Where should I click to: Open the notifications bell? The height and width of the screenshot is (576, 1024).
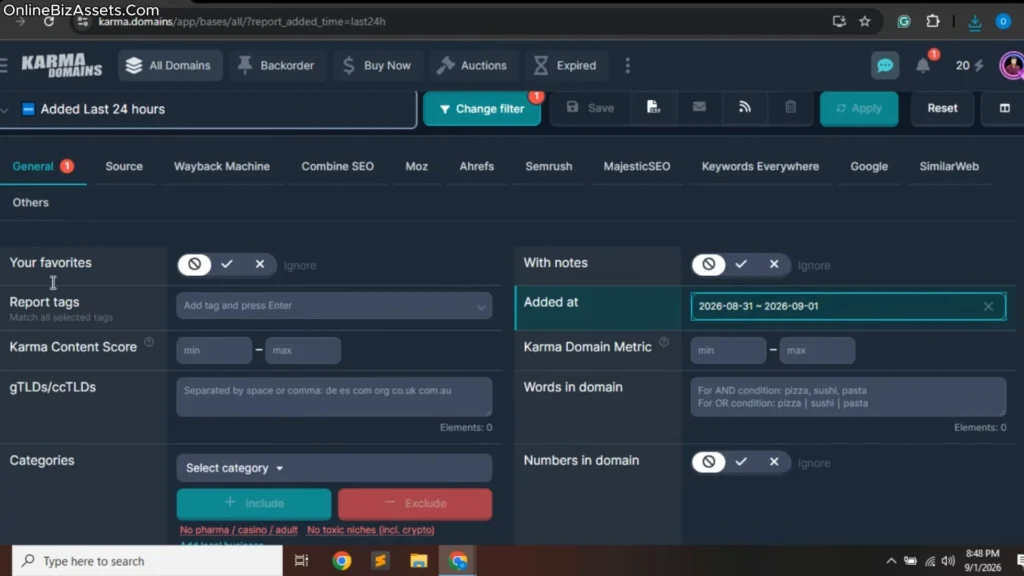pyautogui.click(x=923, y=65)
